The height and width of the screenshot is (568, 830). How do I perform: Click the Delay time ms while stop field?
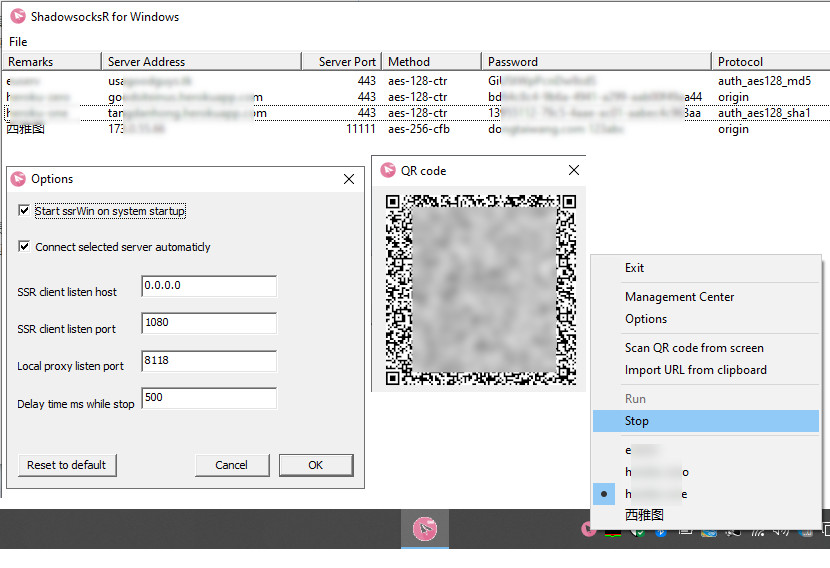click(x=209, y=398)
